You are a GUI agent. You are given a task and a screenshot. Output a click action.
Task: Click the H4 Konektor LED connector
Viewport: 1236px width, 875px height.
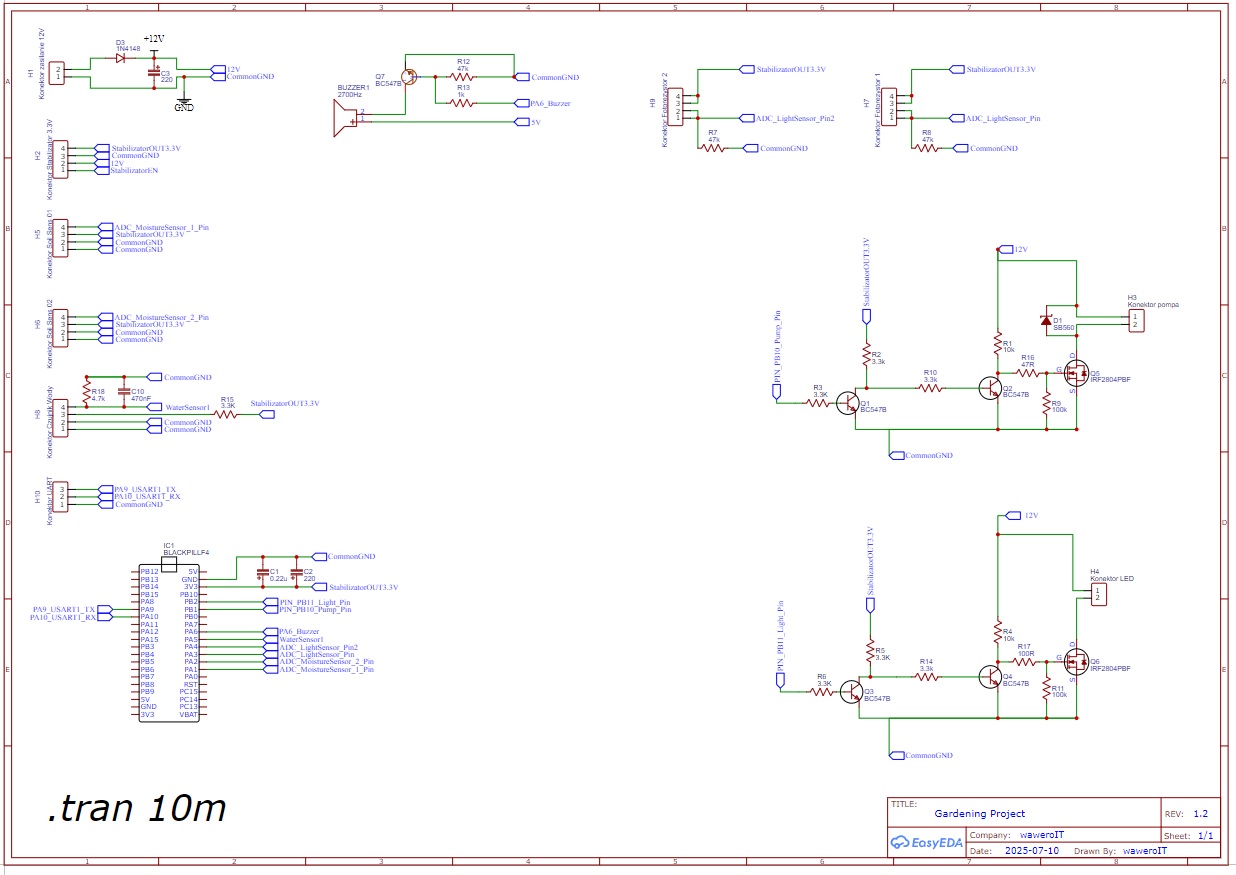(x=1098, y=594)
